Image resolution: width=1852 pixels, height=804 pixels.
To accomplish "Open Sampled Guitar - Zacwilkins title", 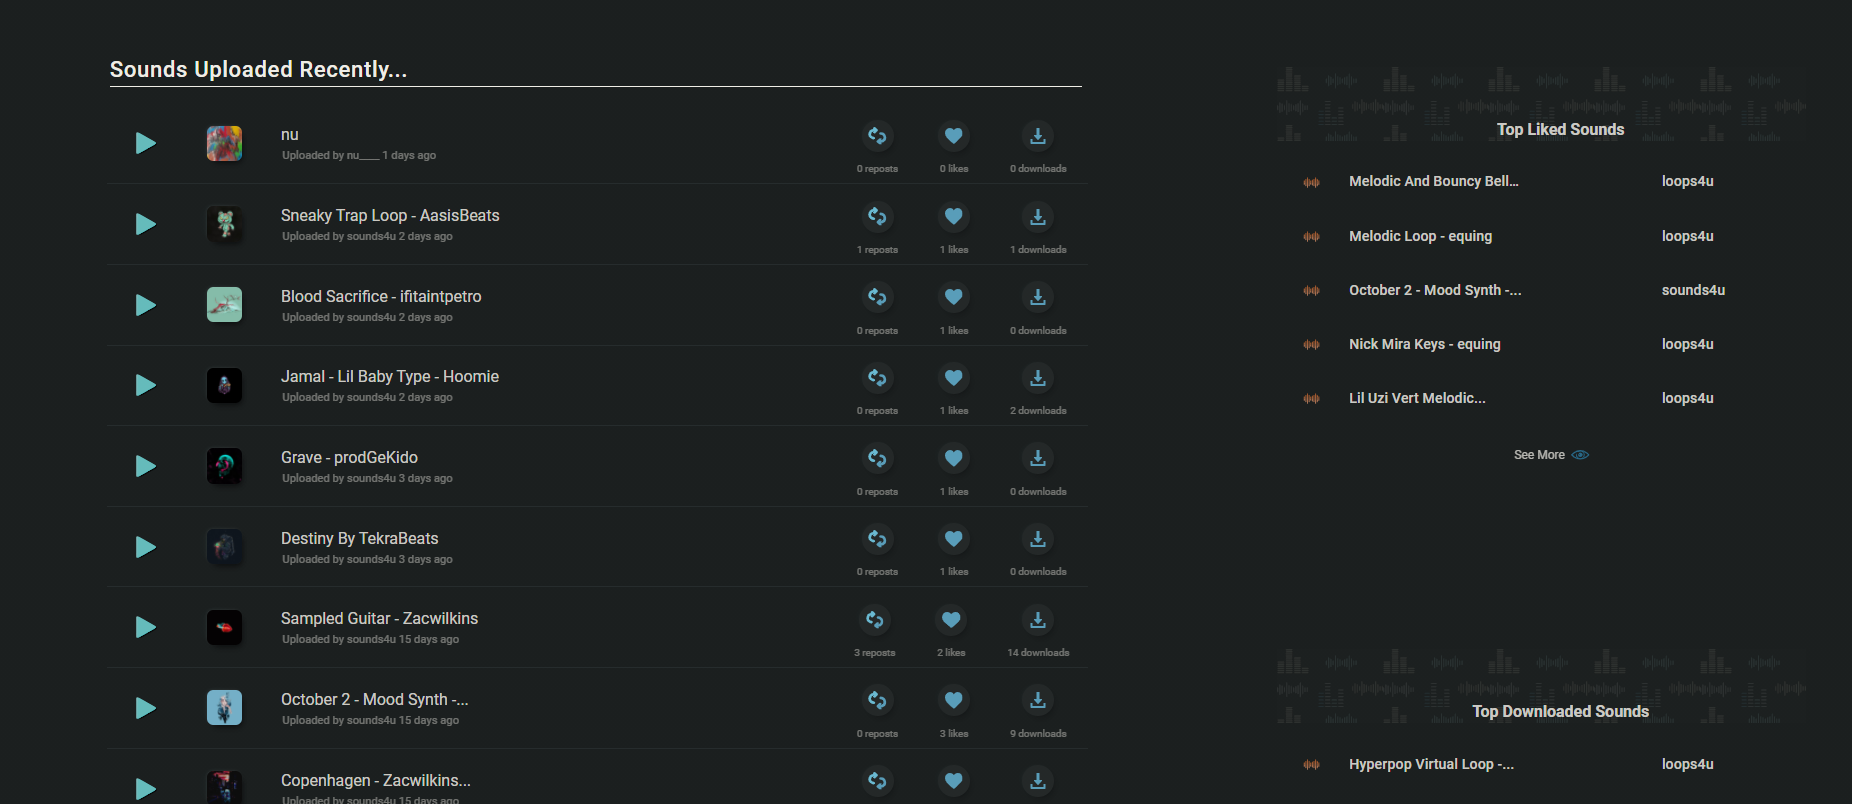I will tap(379, 619).
